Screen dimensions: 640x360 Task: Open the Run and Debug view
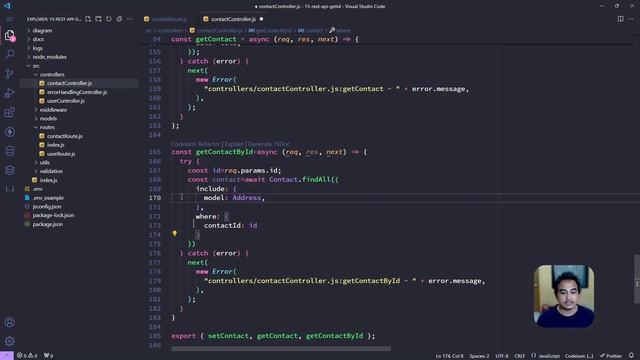(9, 93)
